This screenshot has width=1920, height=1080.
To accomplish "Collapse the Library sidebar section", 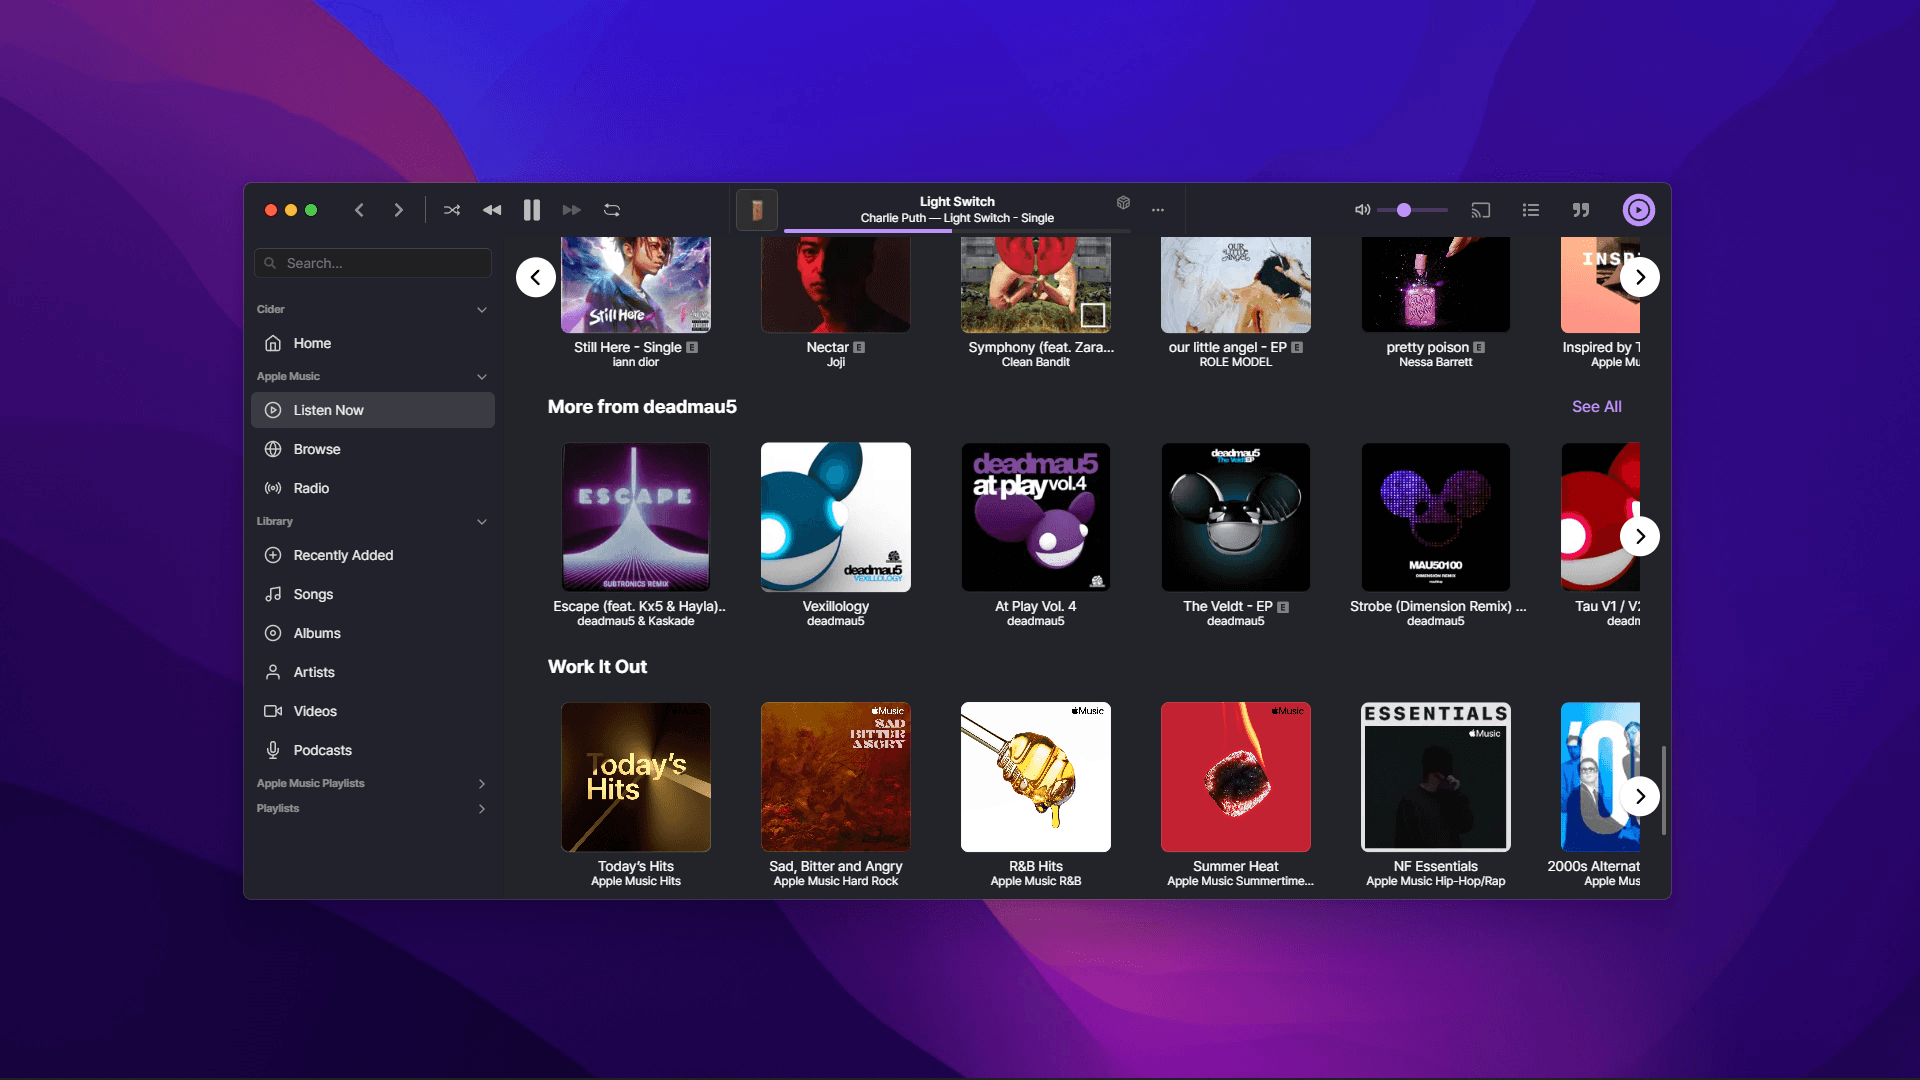I will pos(482,522).
